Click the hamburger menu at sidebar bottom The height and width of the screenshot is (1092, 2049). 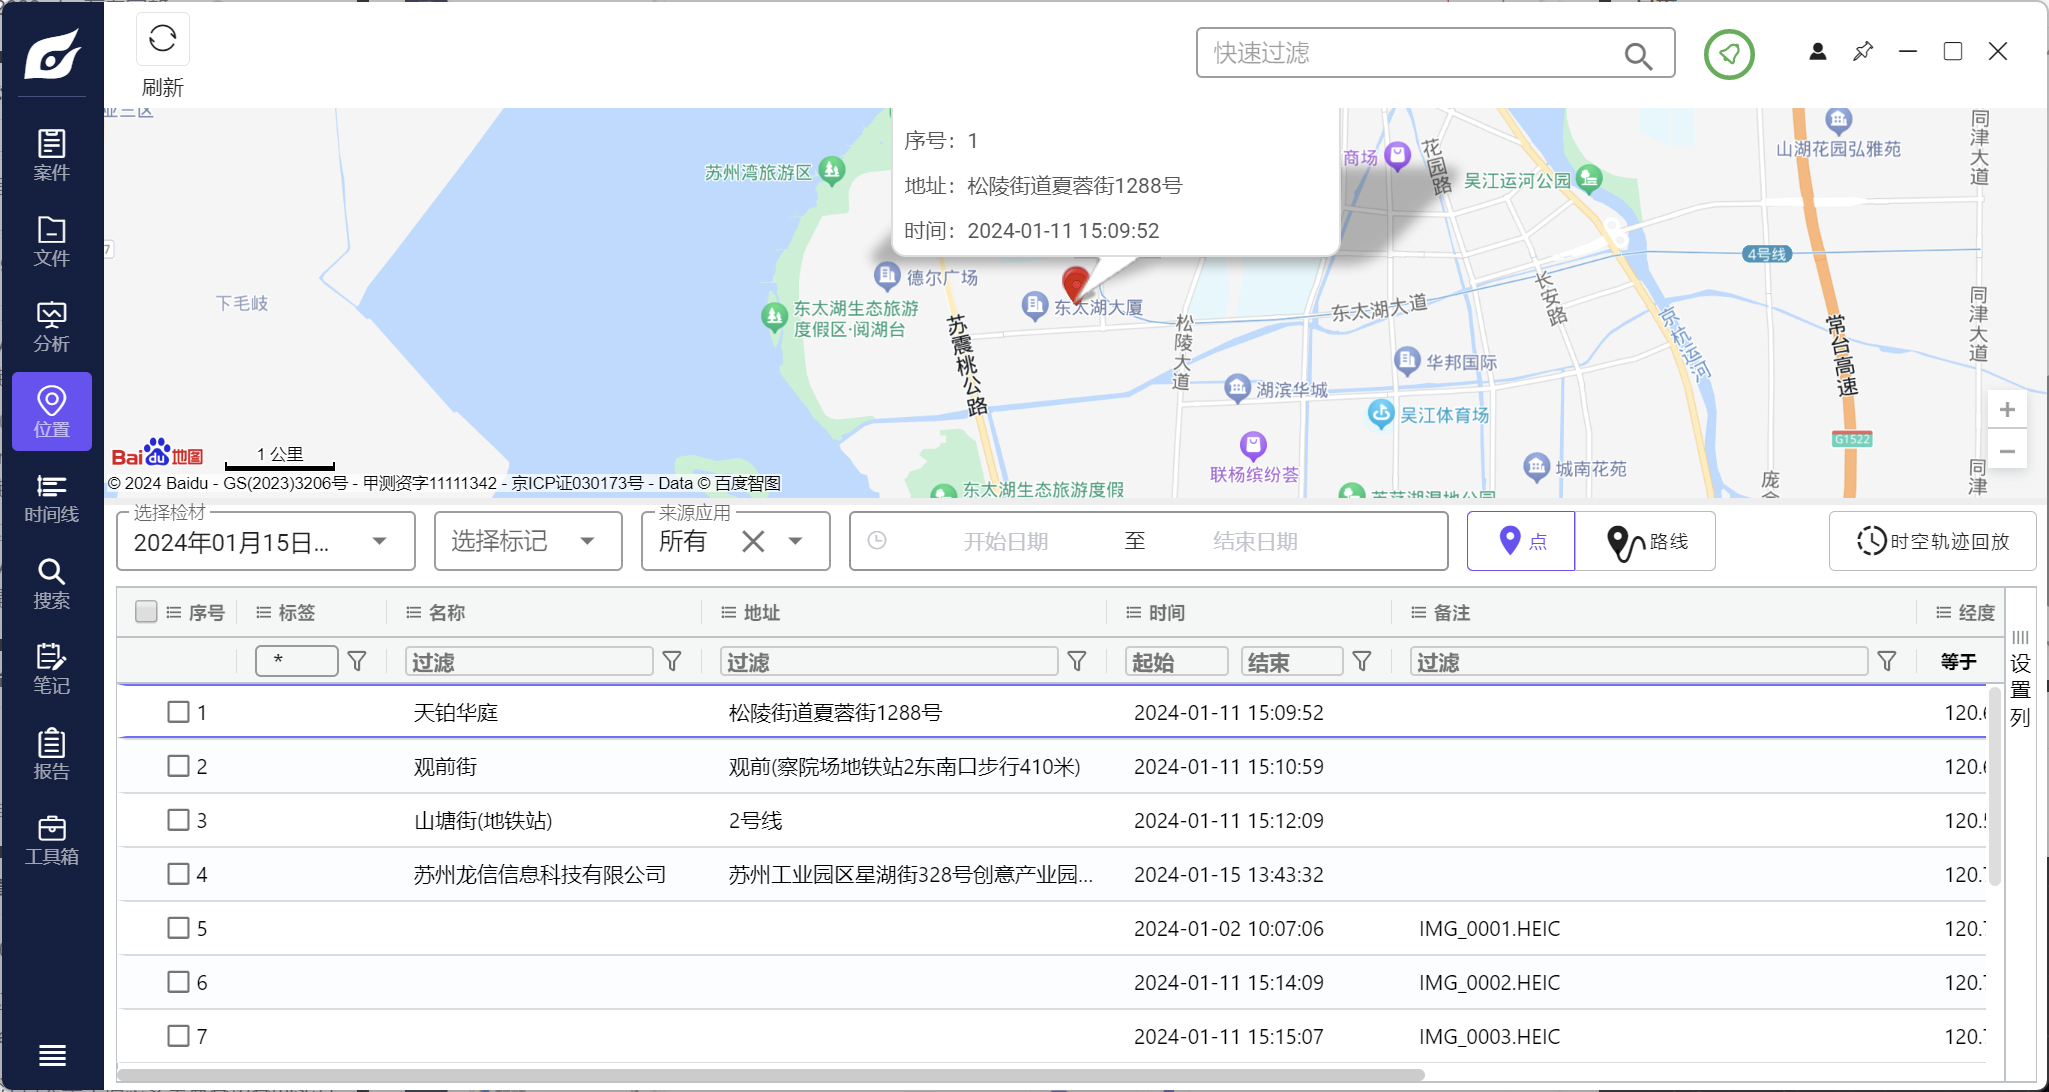pos(52,1055)
